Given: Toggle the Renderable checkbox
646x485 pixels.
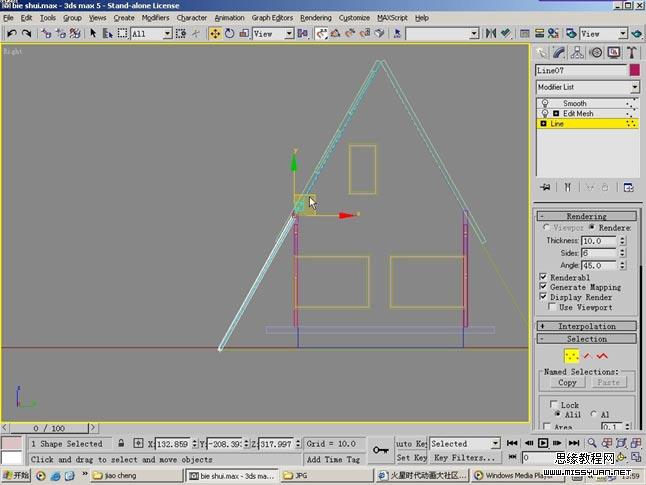Looking at the screenshot, I should [x=543, y=276].
